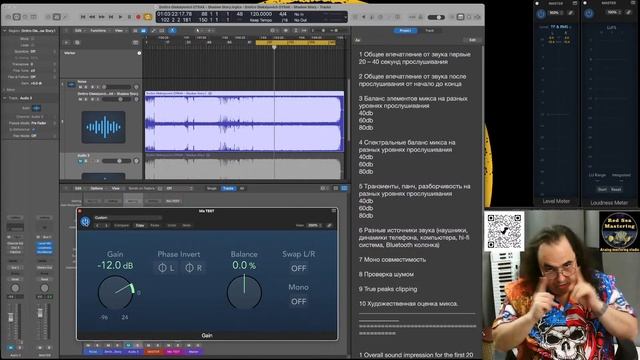
Task: Click the Gain plug-in link icon
Action: click(329, 225)
